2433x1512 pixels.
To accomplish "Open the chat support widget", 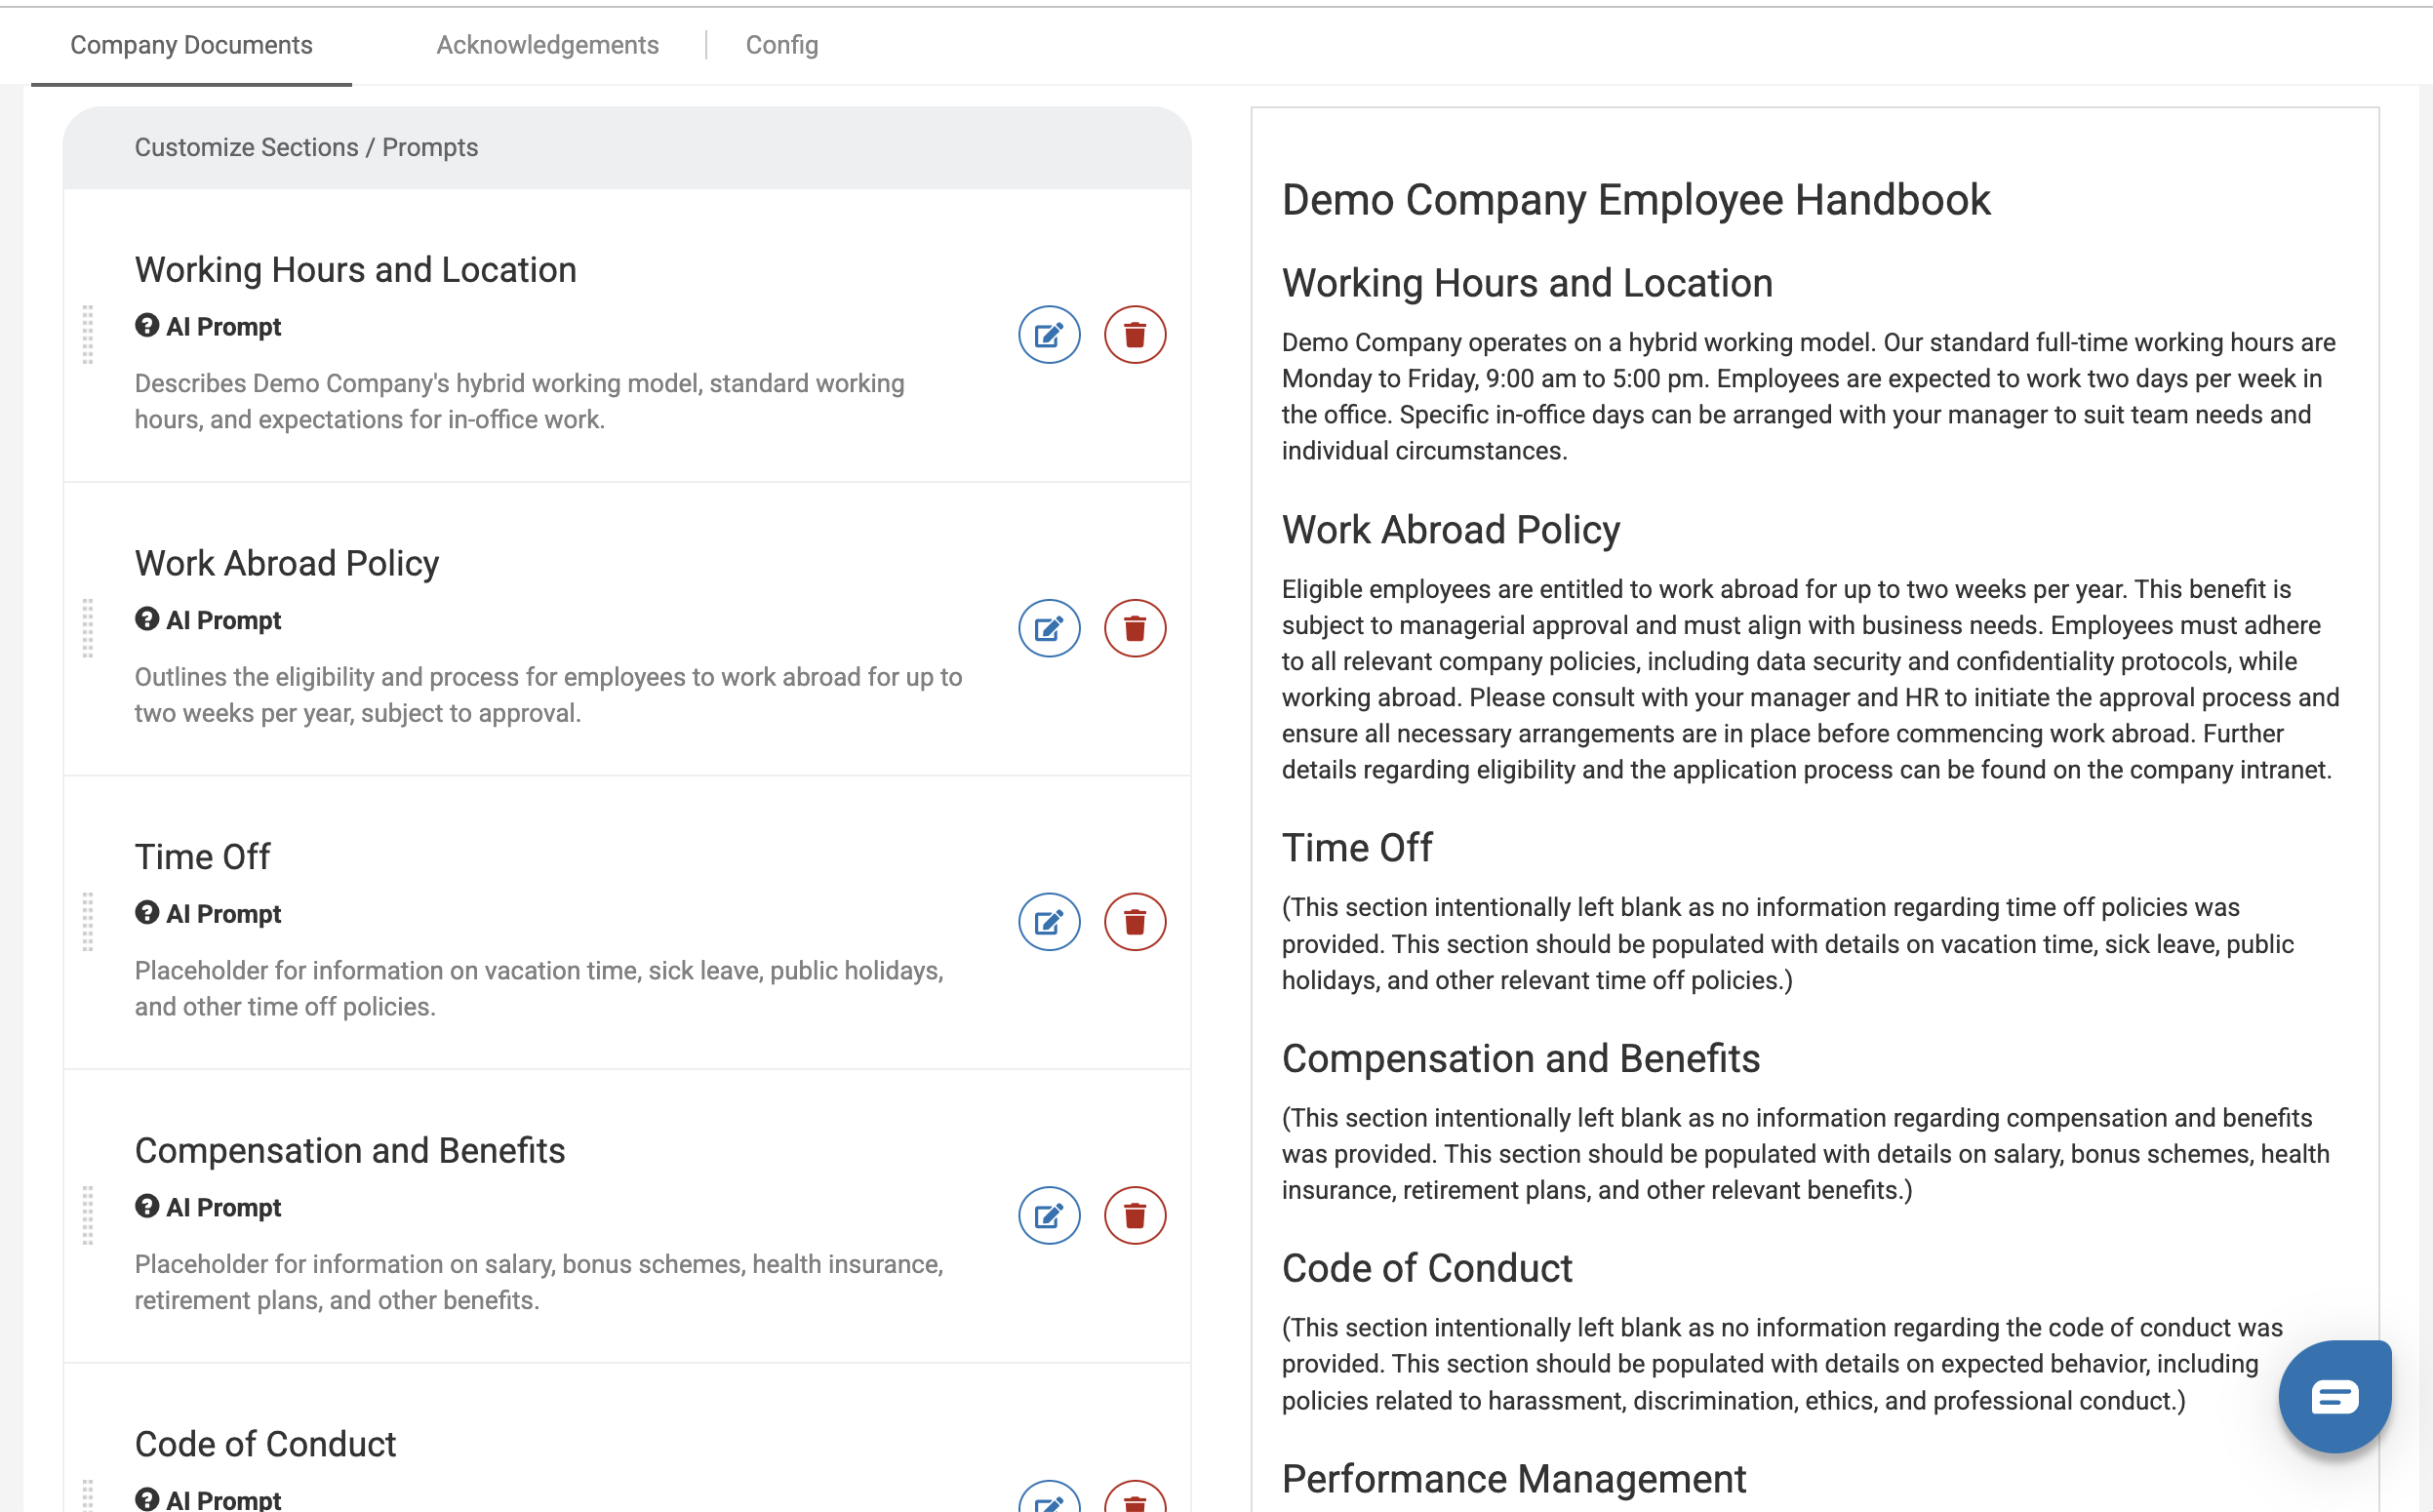I will point(2334,1396).
